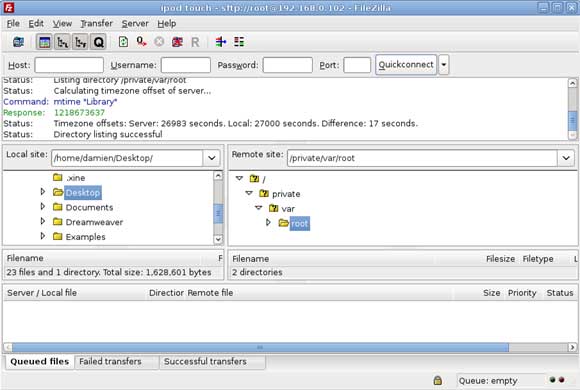Click the message log scrollbar up arrow
580x390 pixels.
pyautogui.click(x=572, y=83)
